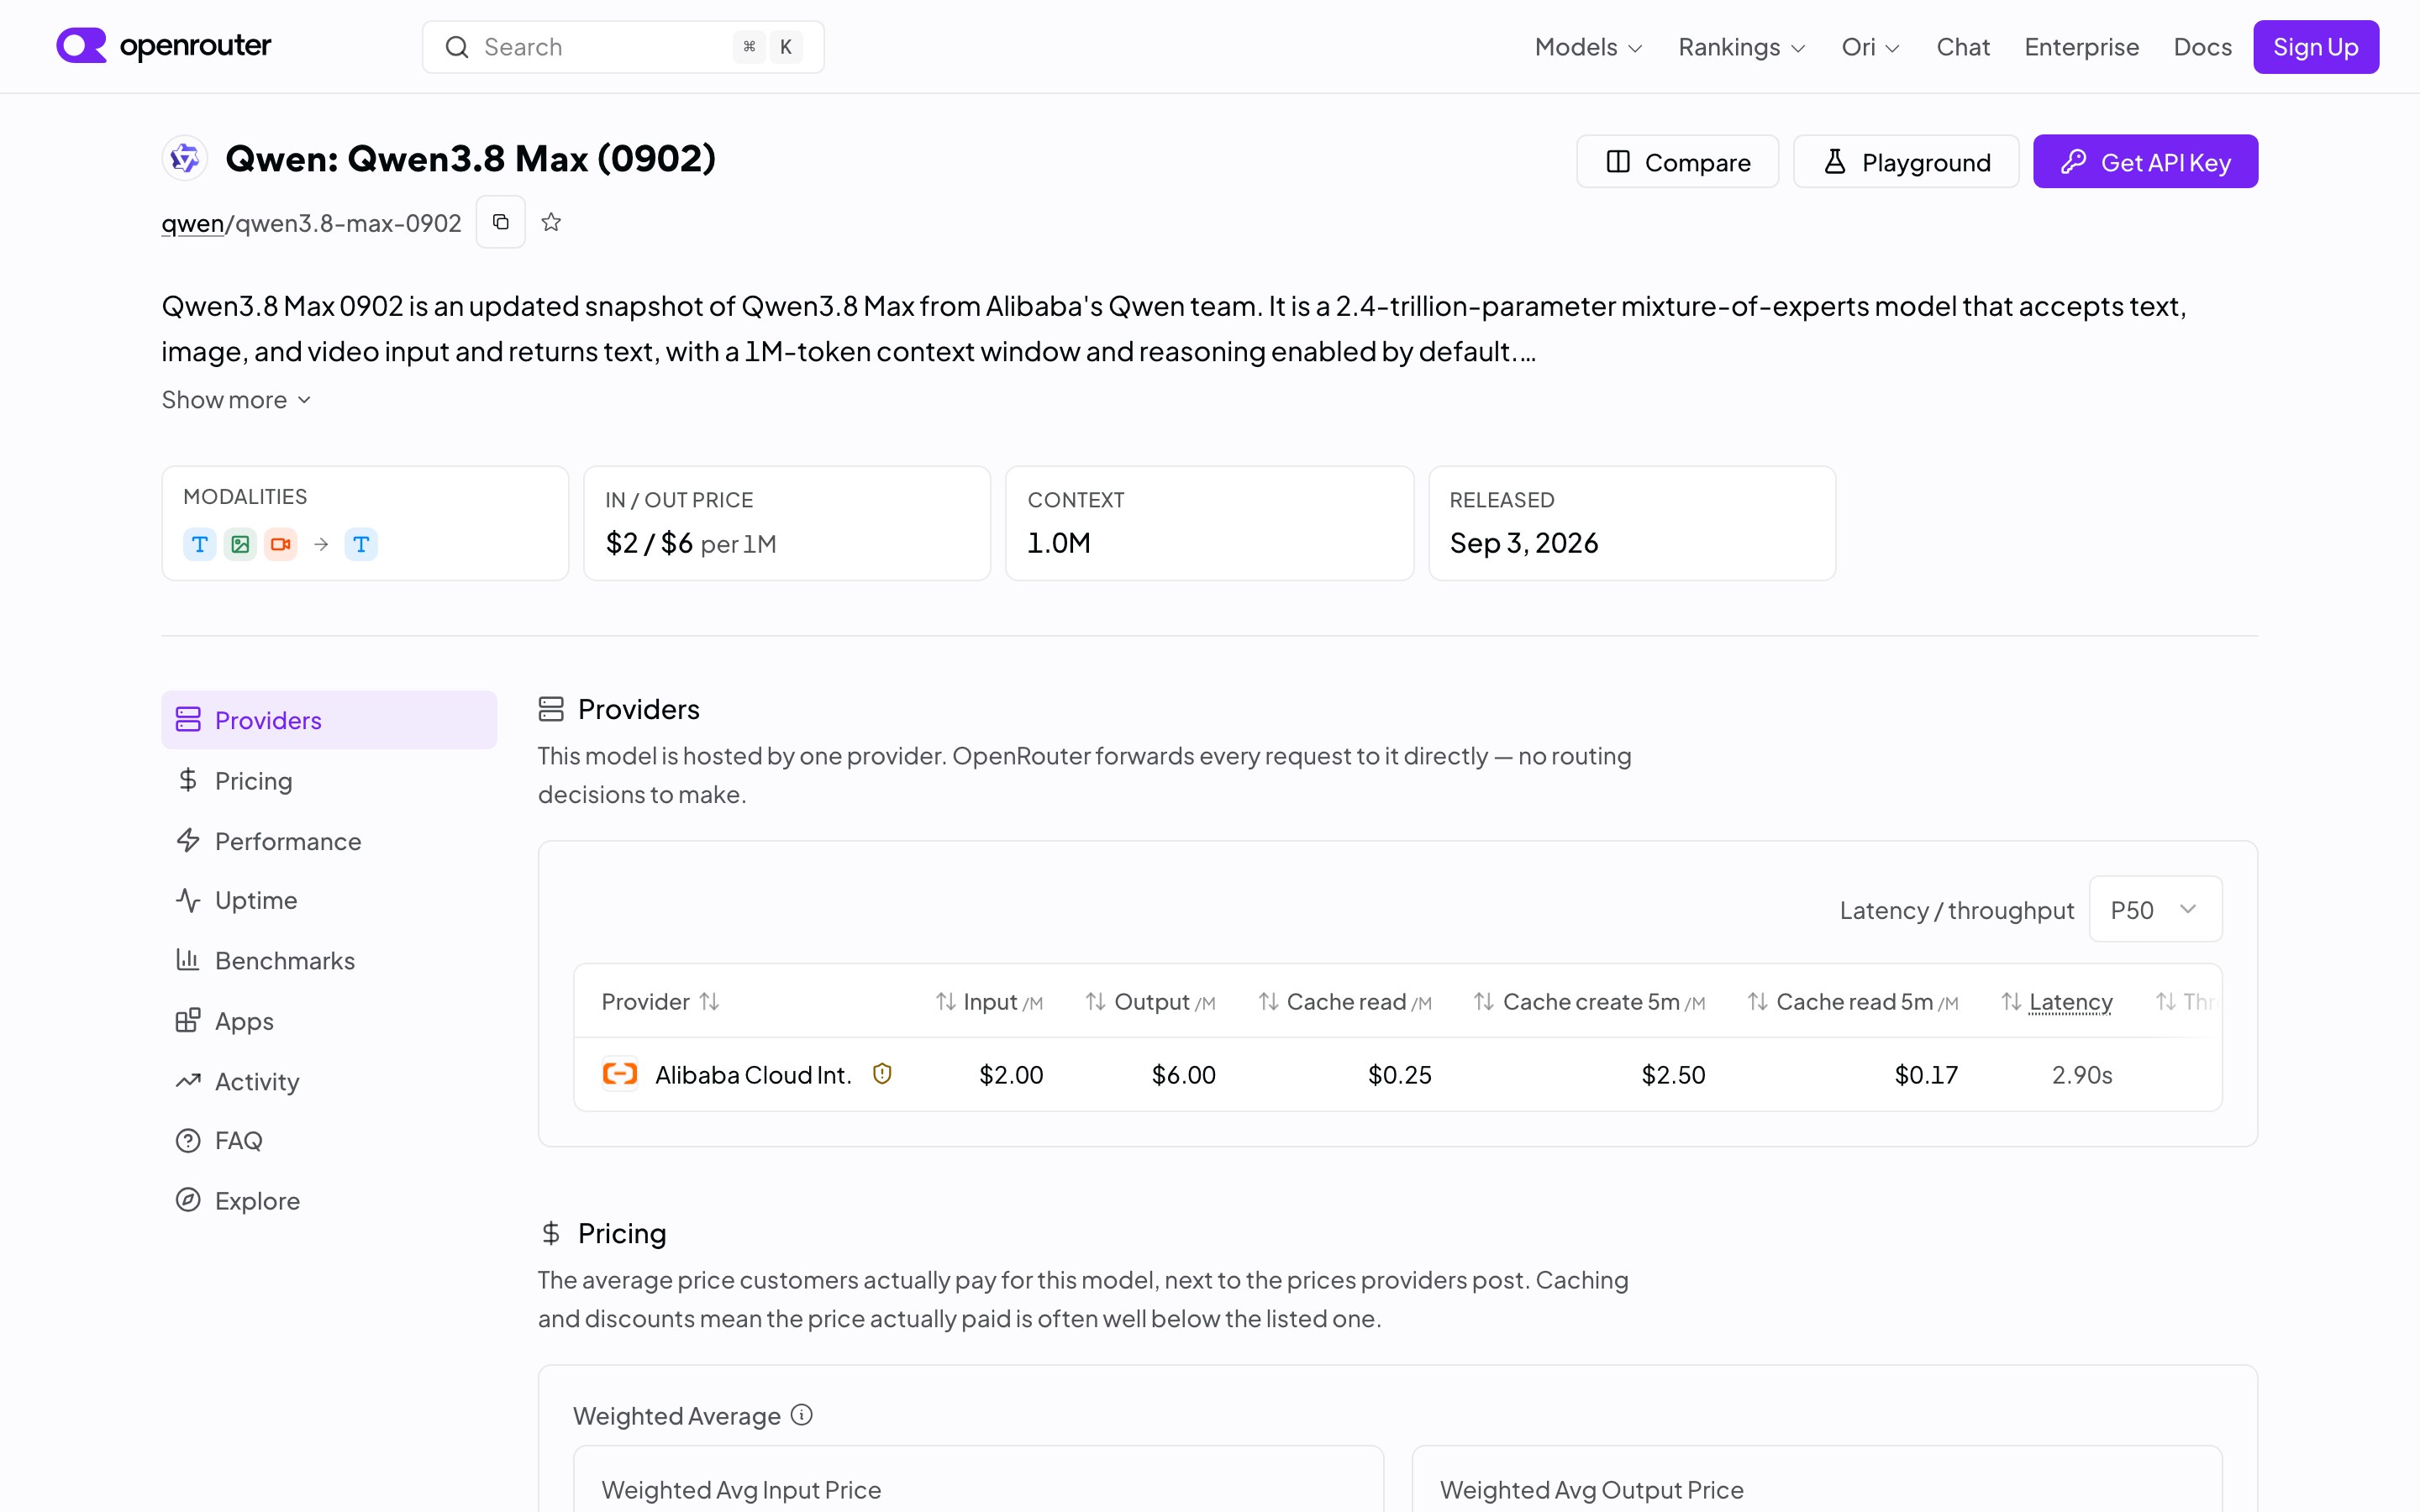The image size is (2420, 1512).
Task: Click the dollar icon beside Pricing heading
Action: [551, 1233]
